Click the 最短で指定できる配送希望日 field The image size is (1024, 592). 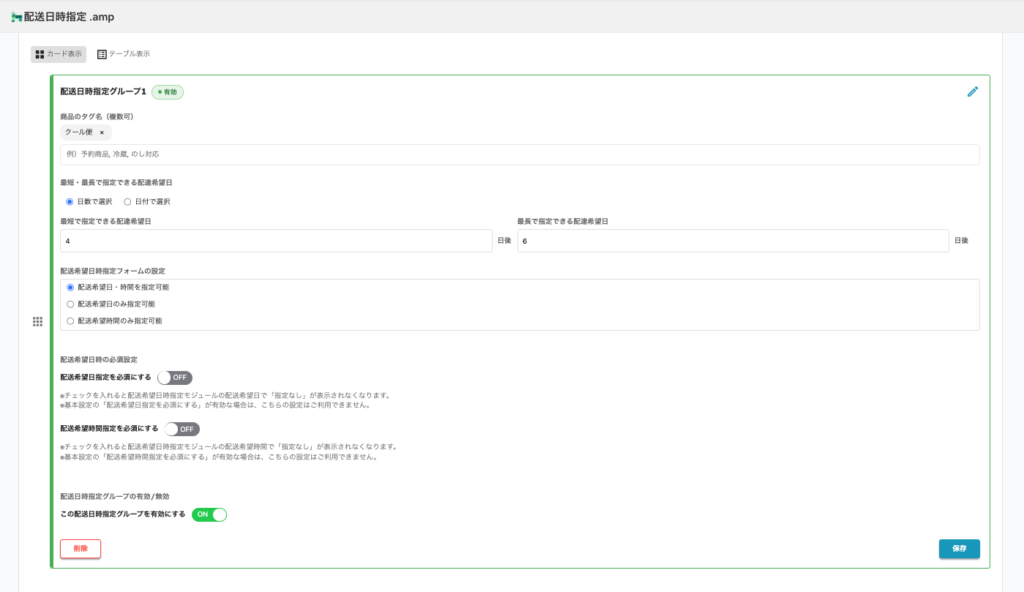click(x=276, y=241)
